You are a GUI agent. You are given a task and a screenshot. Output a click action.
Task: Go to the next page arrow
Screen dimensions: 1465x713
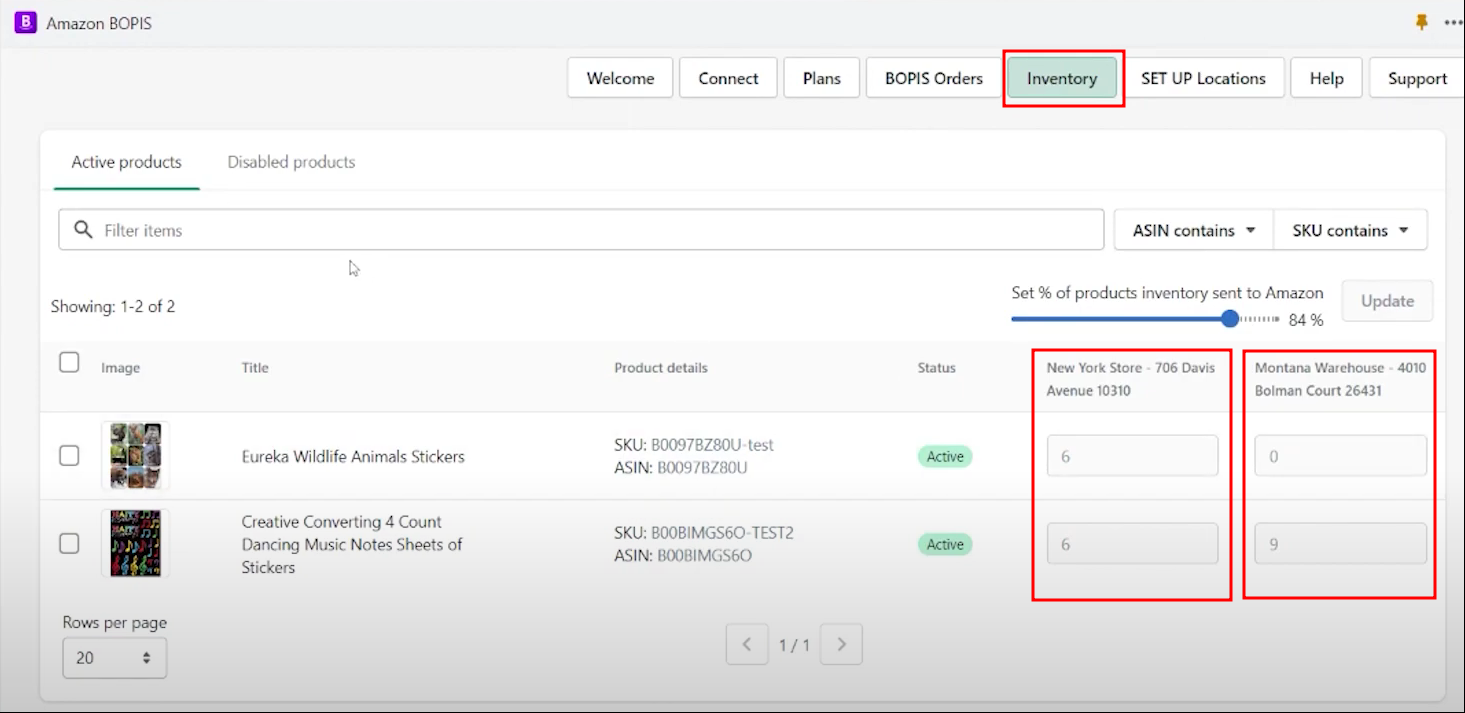tap(841, 645)
